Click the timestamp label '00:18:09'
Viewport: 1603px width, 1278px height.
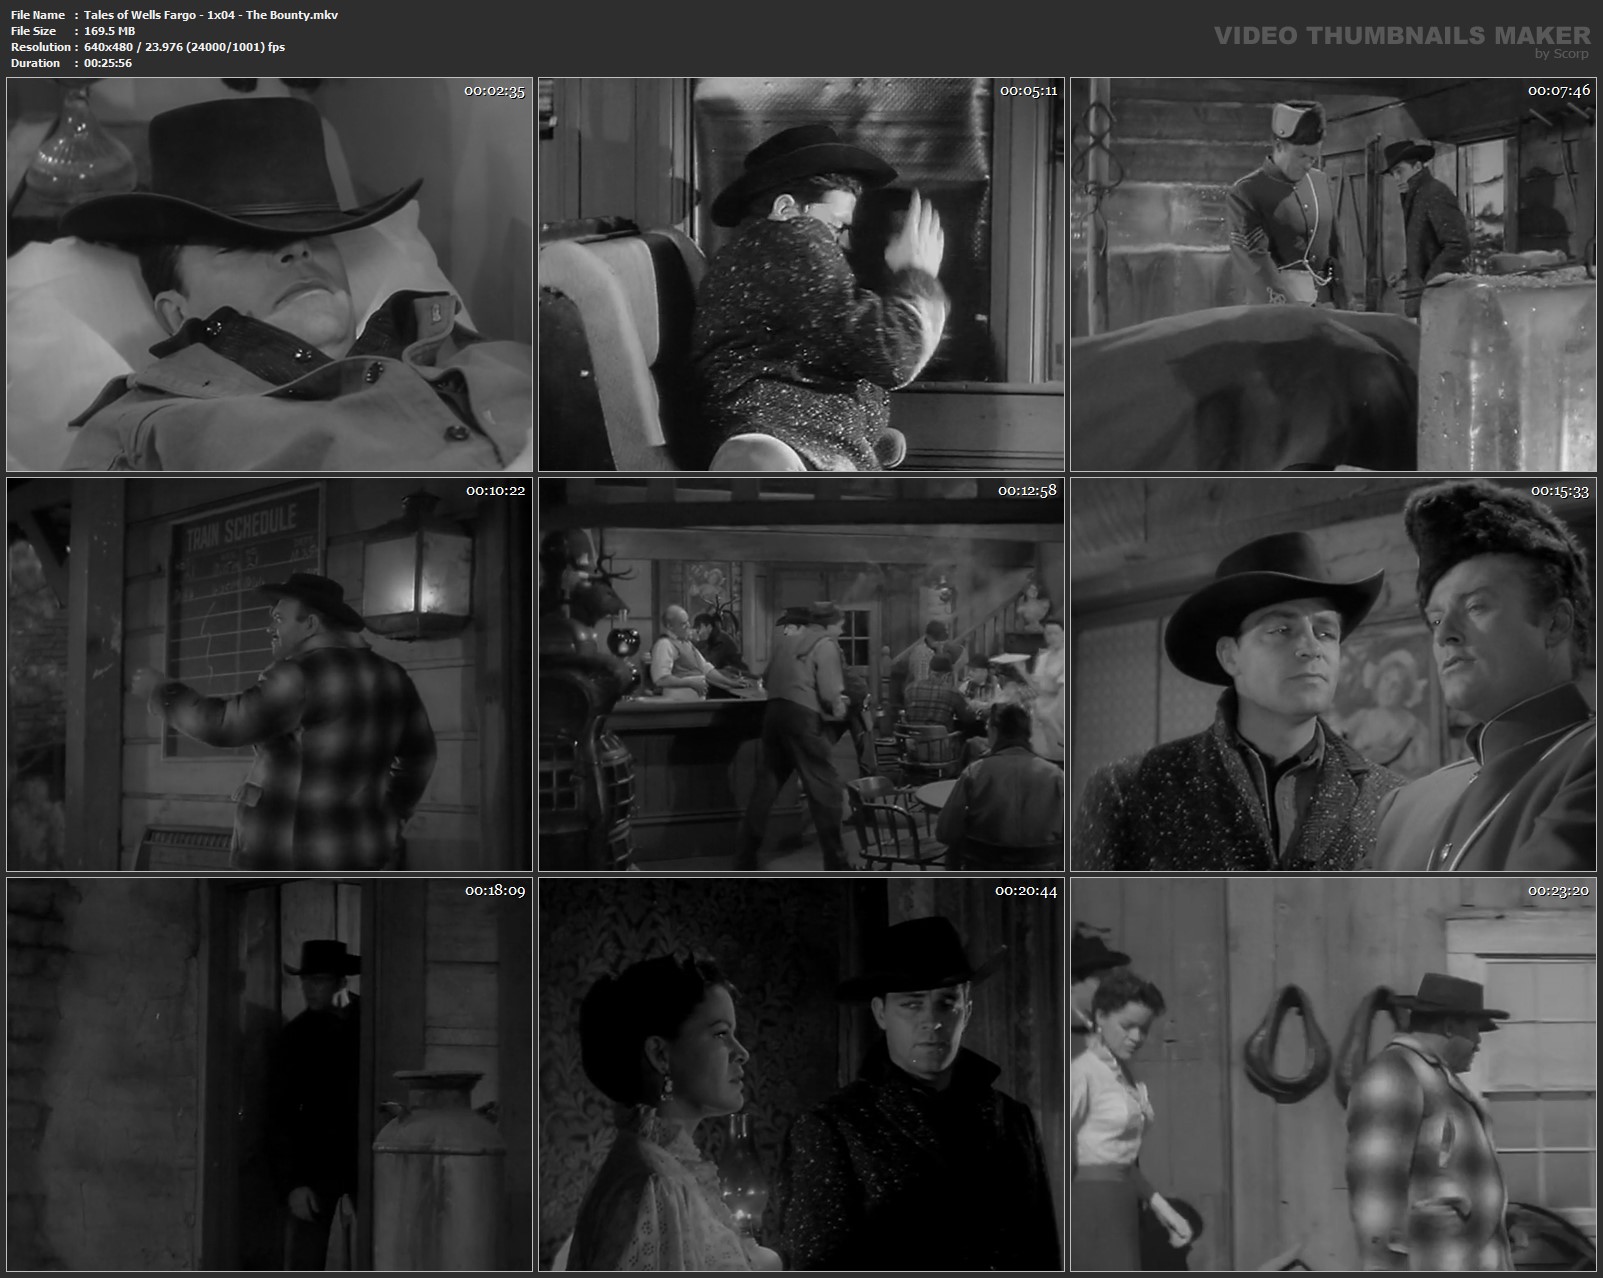pyautogui.click(x=495, y=891)
